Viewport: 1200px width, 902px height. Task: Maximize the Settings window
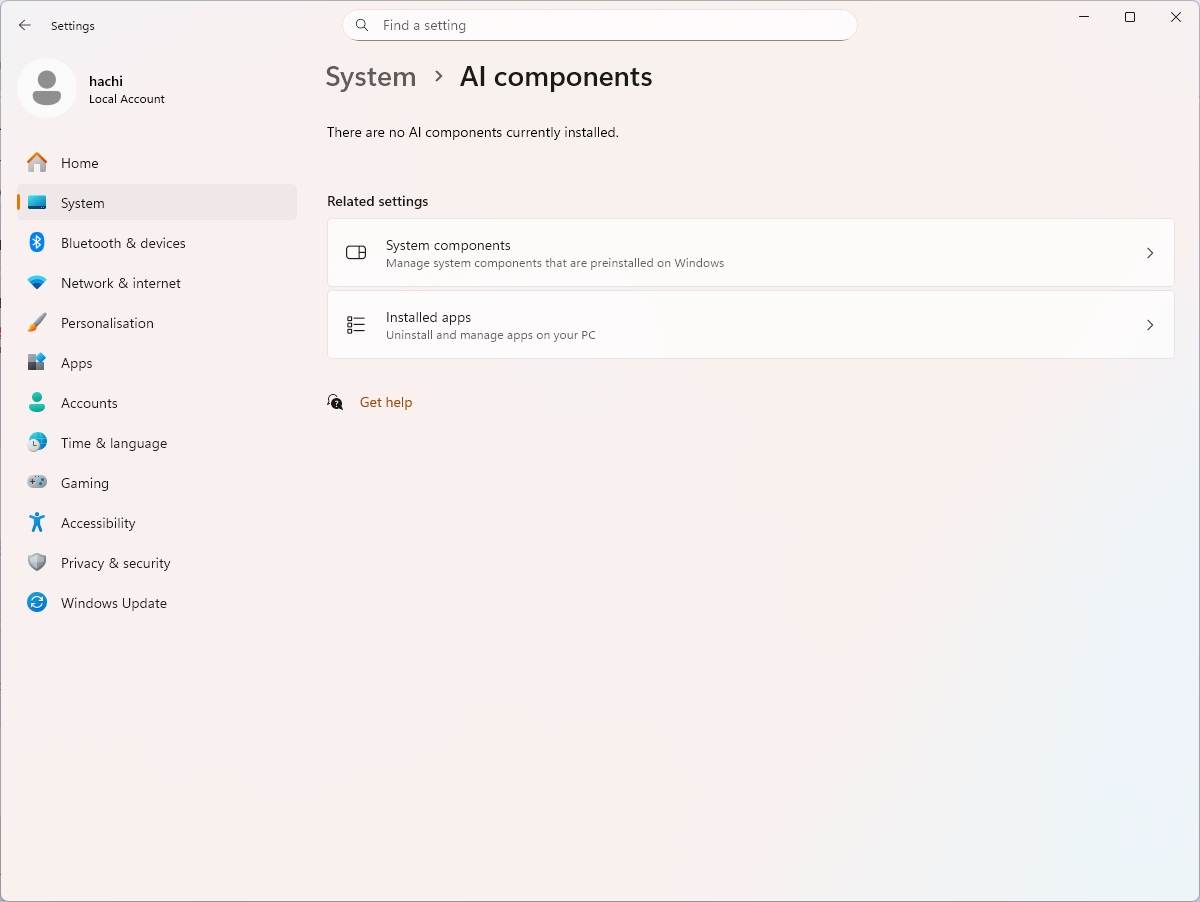pos(1130,17)
